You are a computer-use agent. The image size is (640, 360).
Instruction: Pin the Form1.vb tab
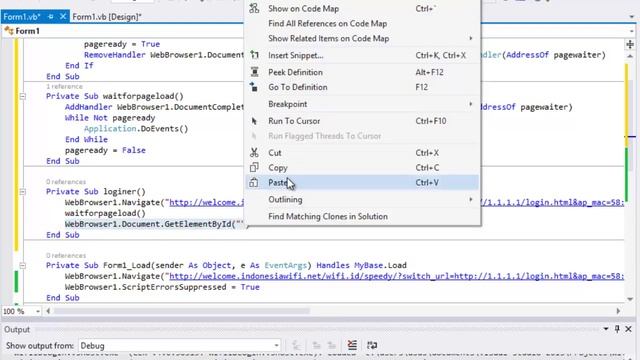pyautogui.click(x=51, y=17)
